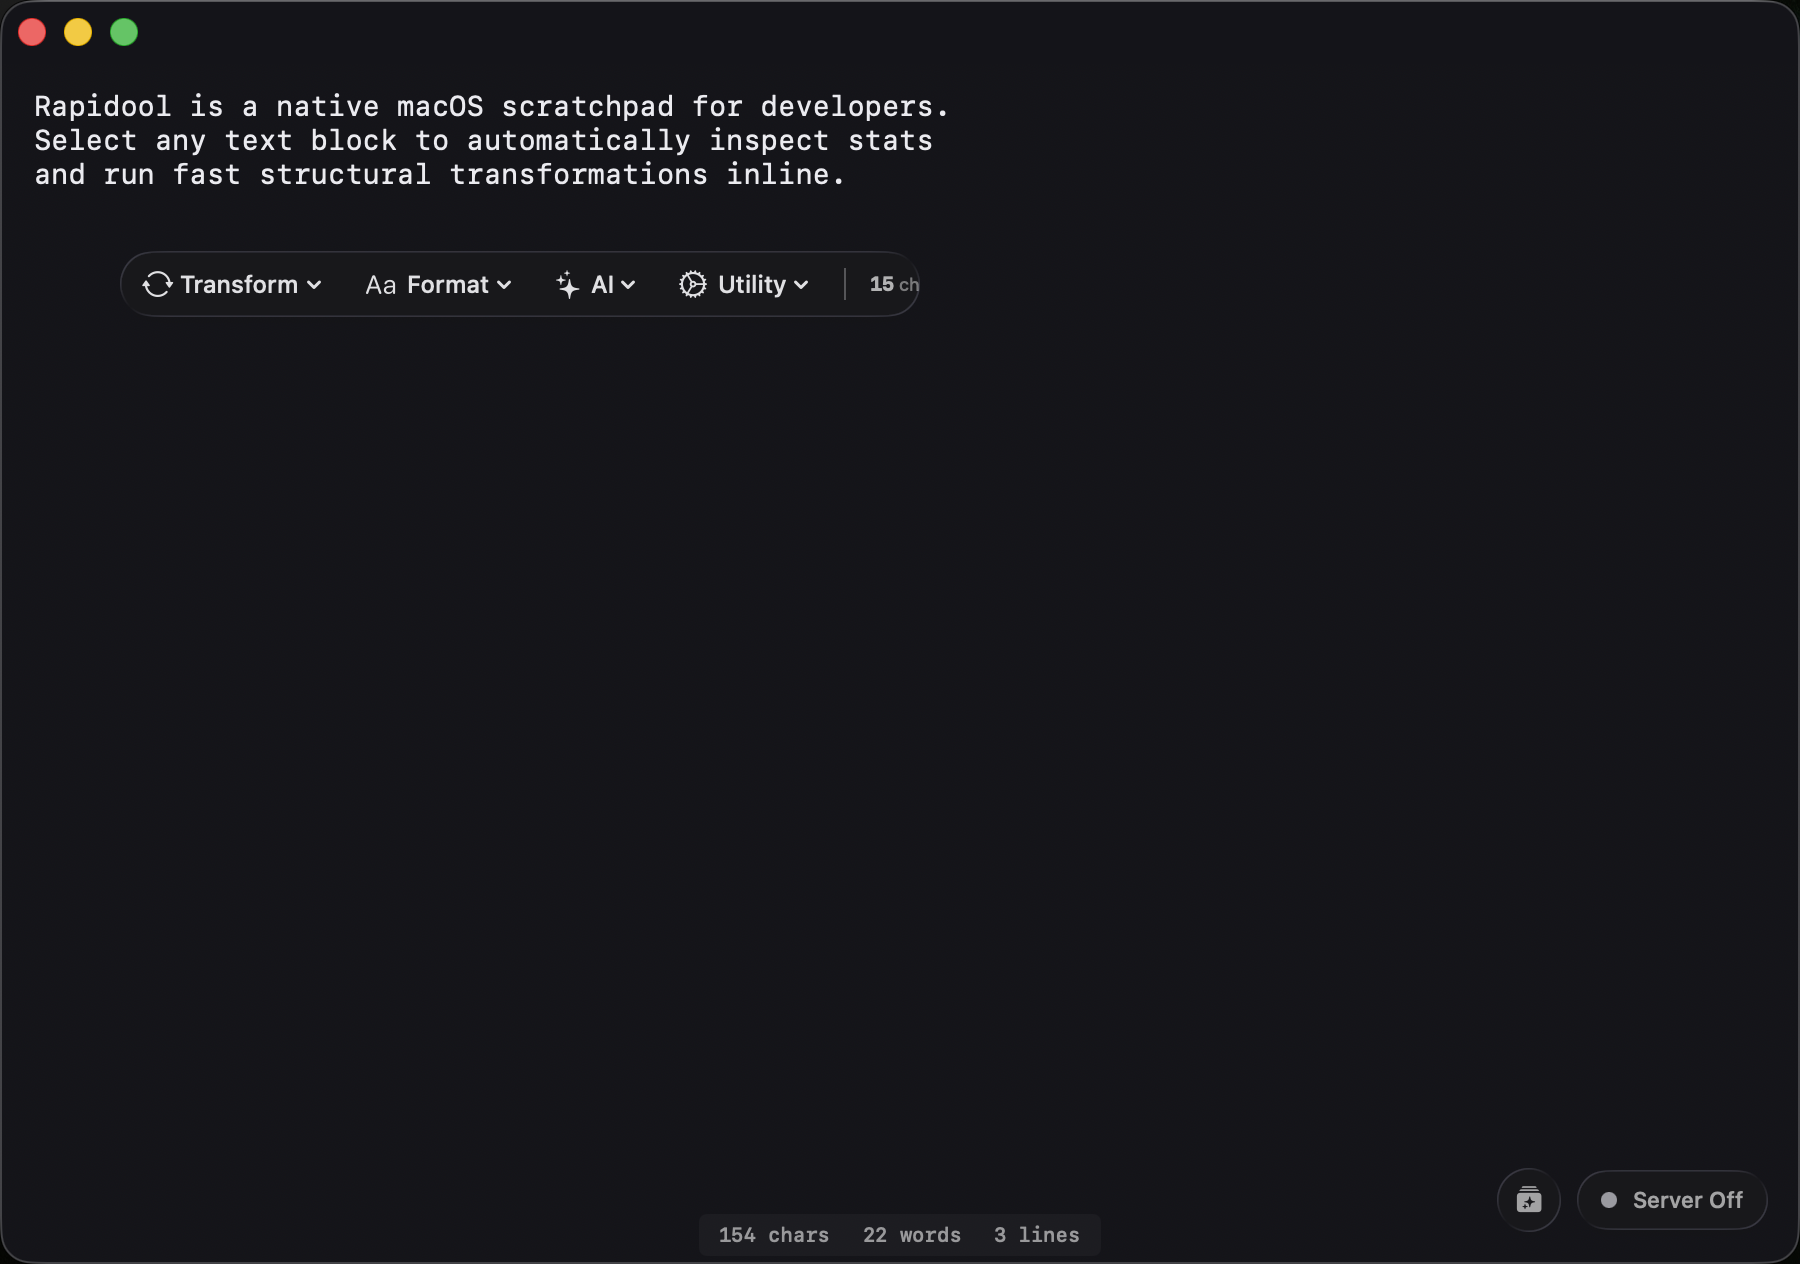Click the Server Off status dot
Image resolution: width=1800 pixels, height=1264 pixels.
point(1609,1200)
